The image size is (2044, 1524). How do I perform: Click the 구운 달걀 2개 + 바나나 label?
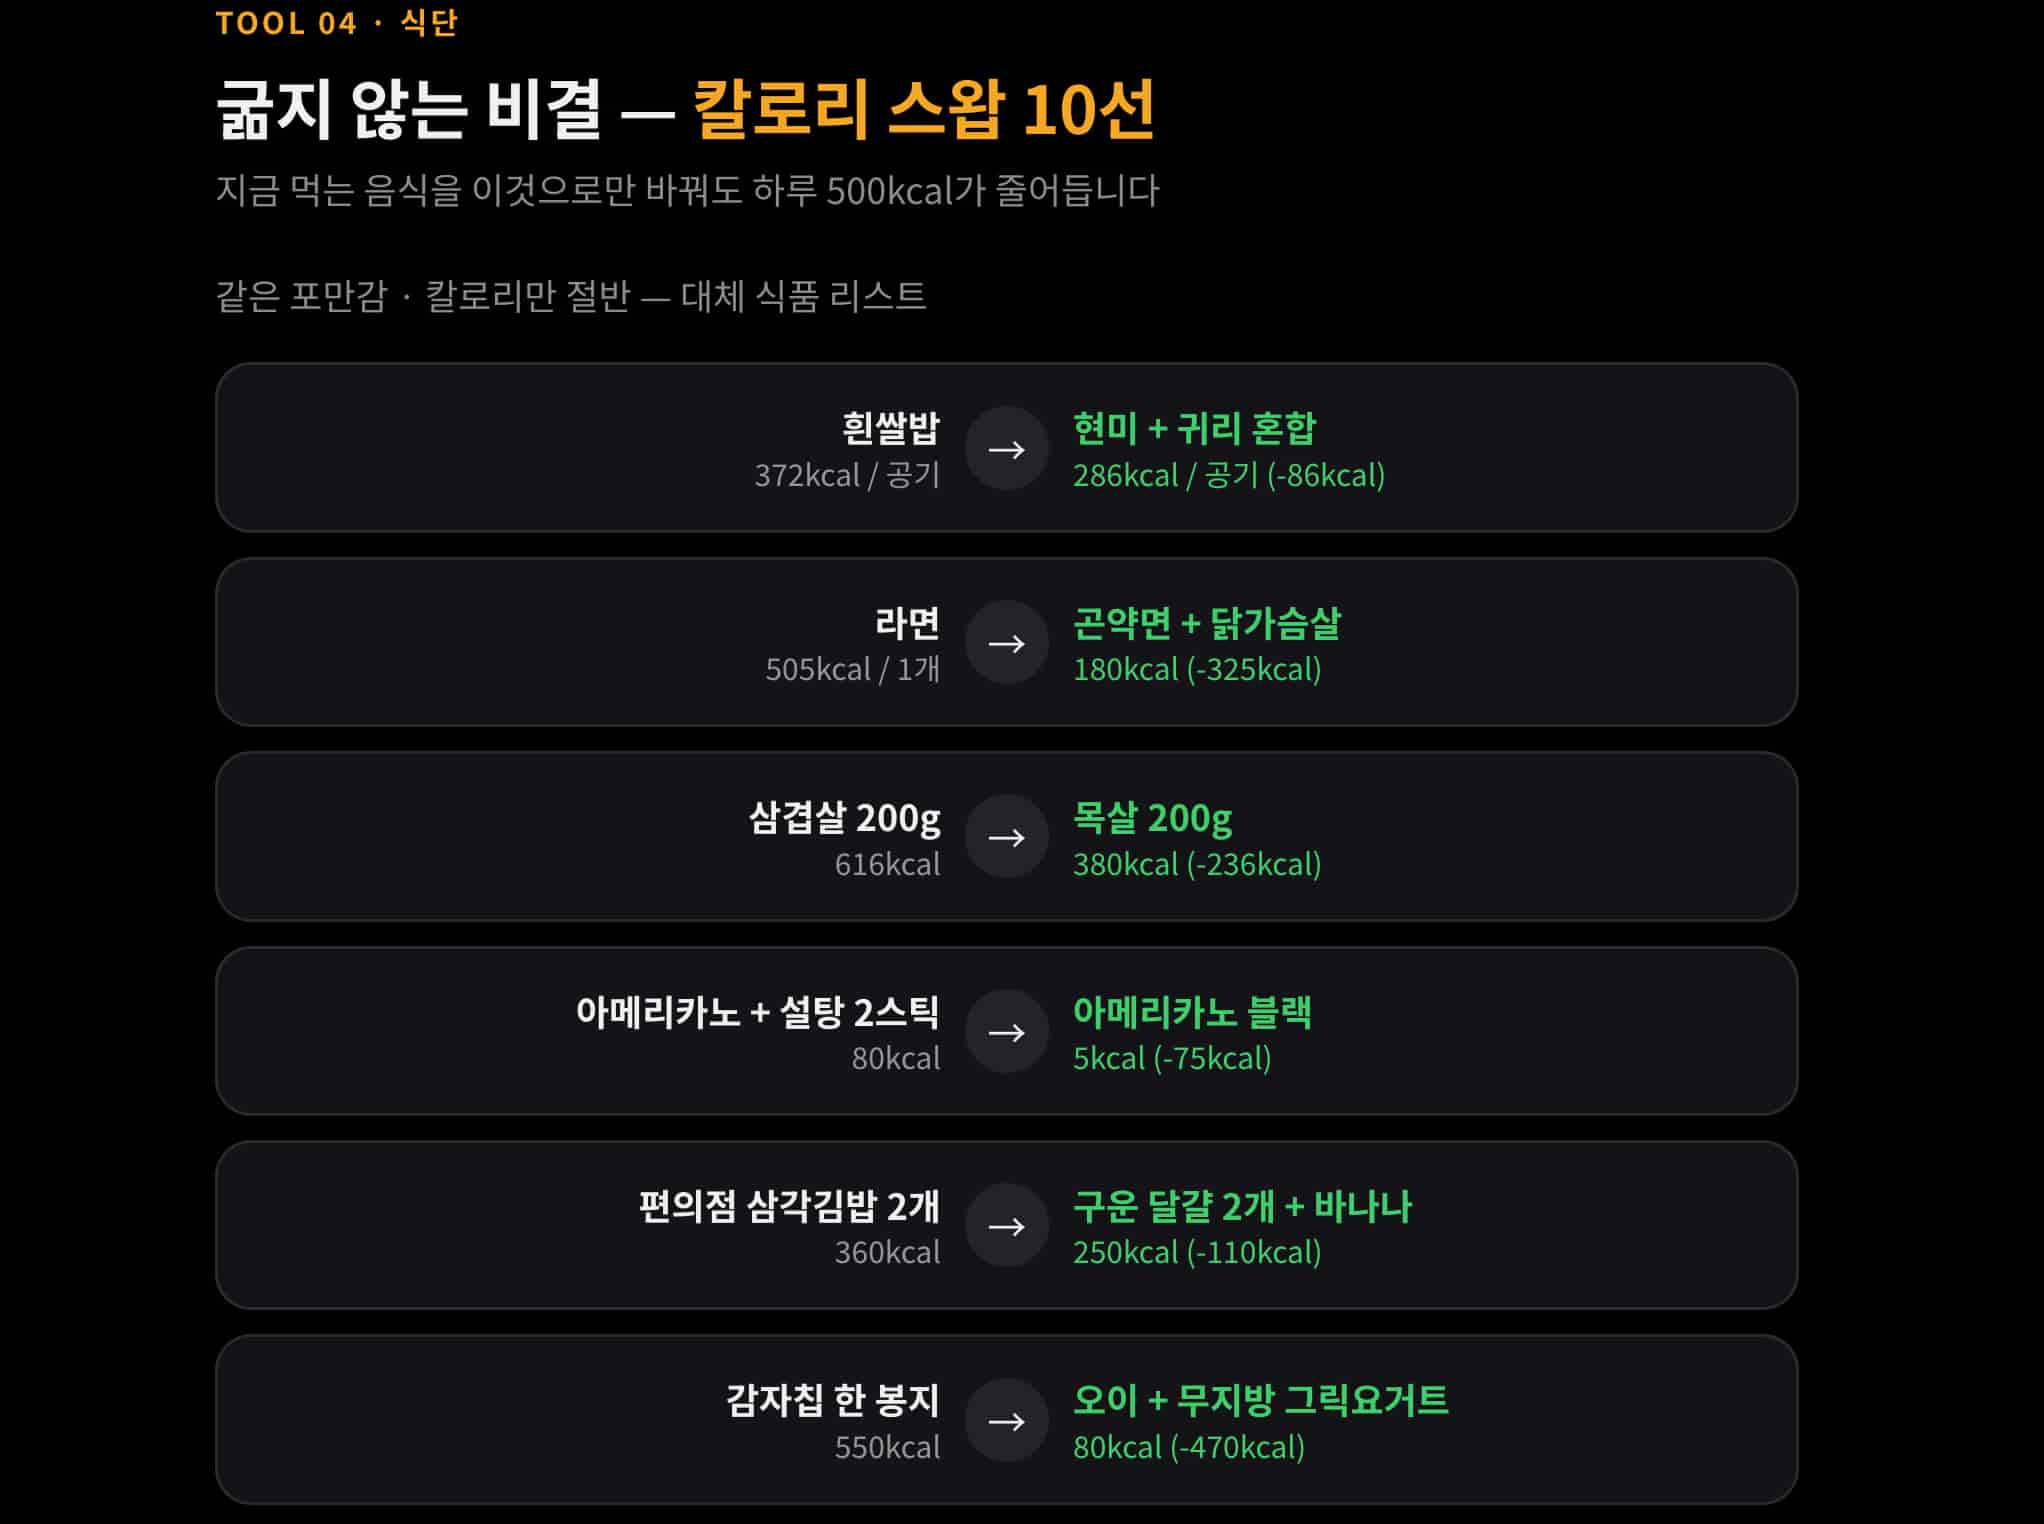coord(1242,1206)
